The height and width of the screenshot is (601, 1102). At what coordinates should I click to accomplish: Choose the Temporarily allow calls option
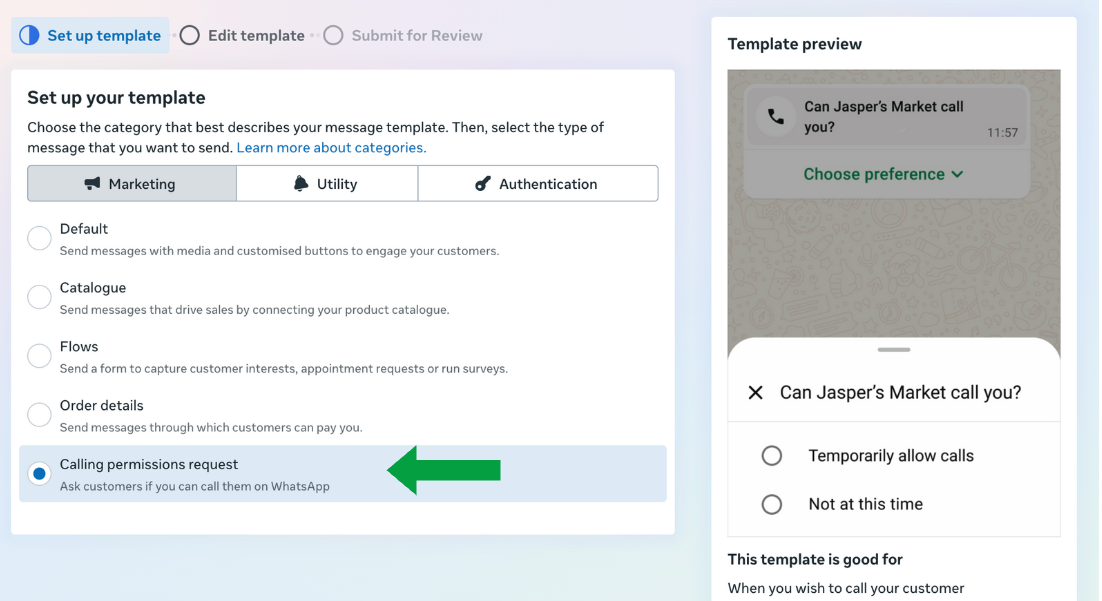[772, 455]
